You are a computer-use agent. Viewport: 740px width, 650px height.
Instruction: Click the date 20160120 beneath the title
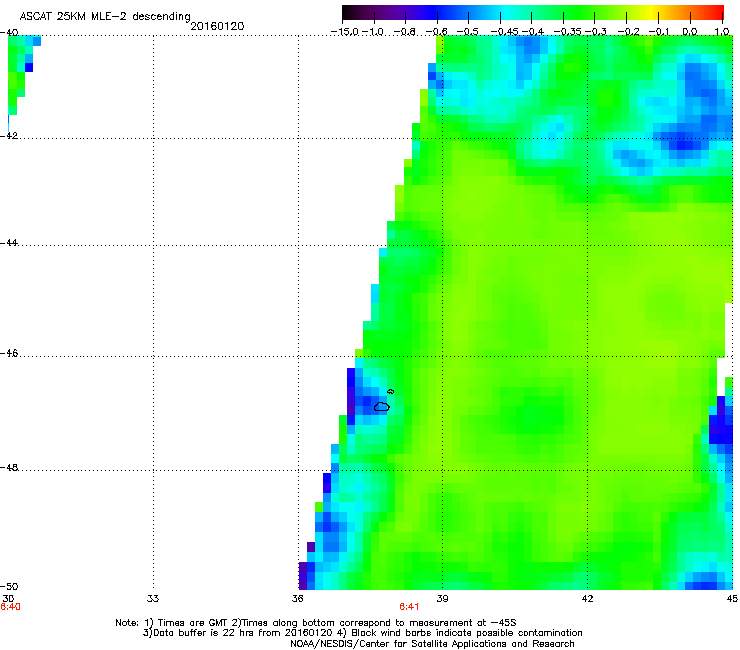pos(217,26)
